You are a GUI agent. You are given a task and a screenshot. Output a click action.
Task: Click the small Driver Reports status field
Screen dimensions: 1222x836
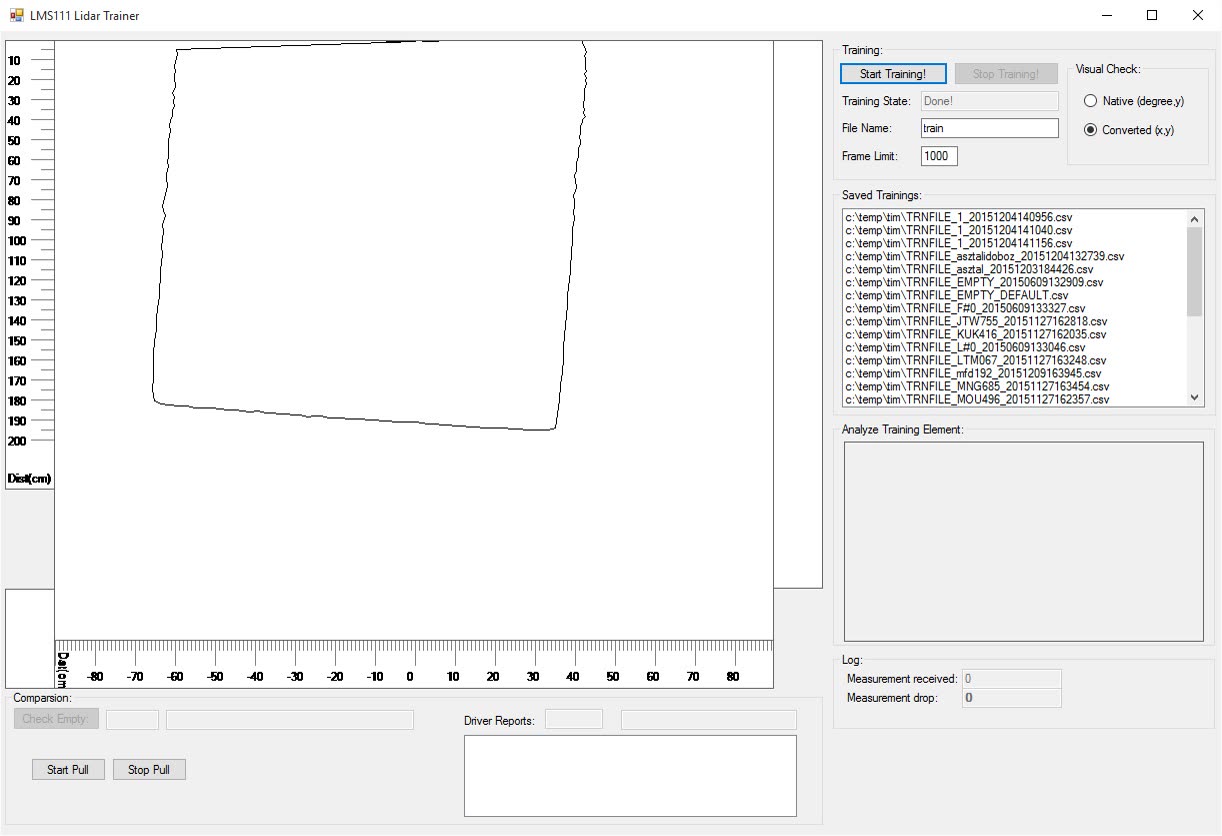574,720
